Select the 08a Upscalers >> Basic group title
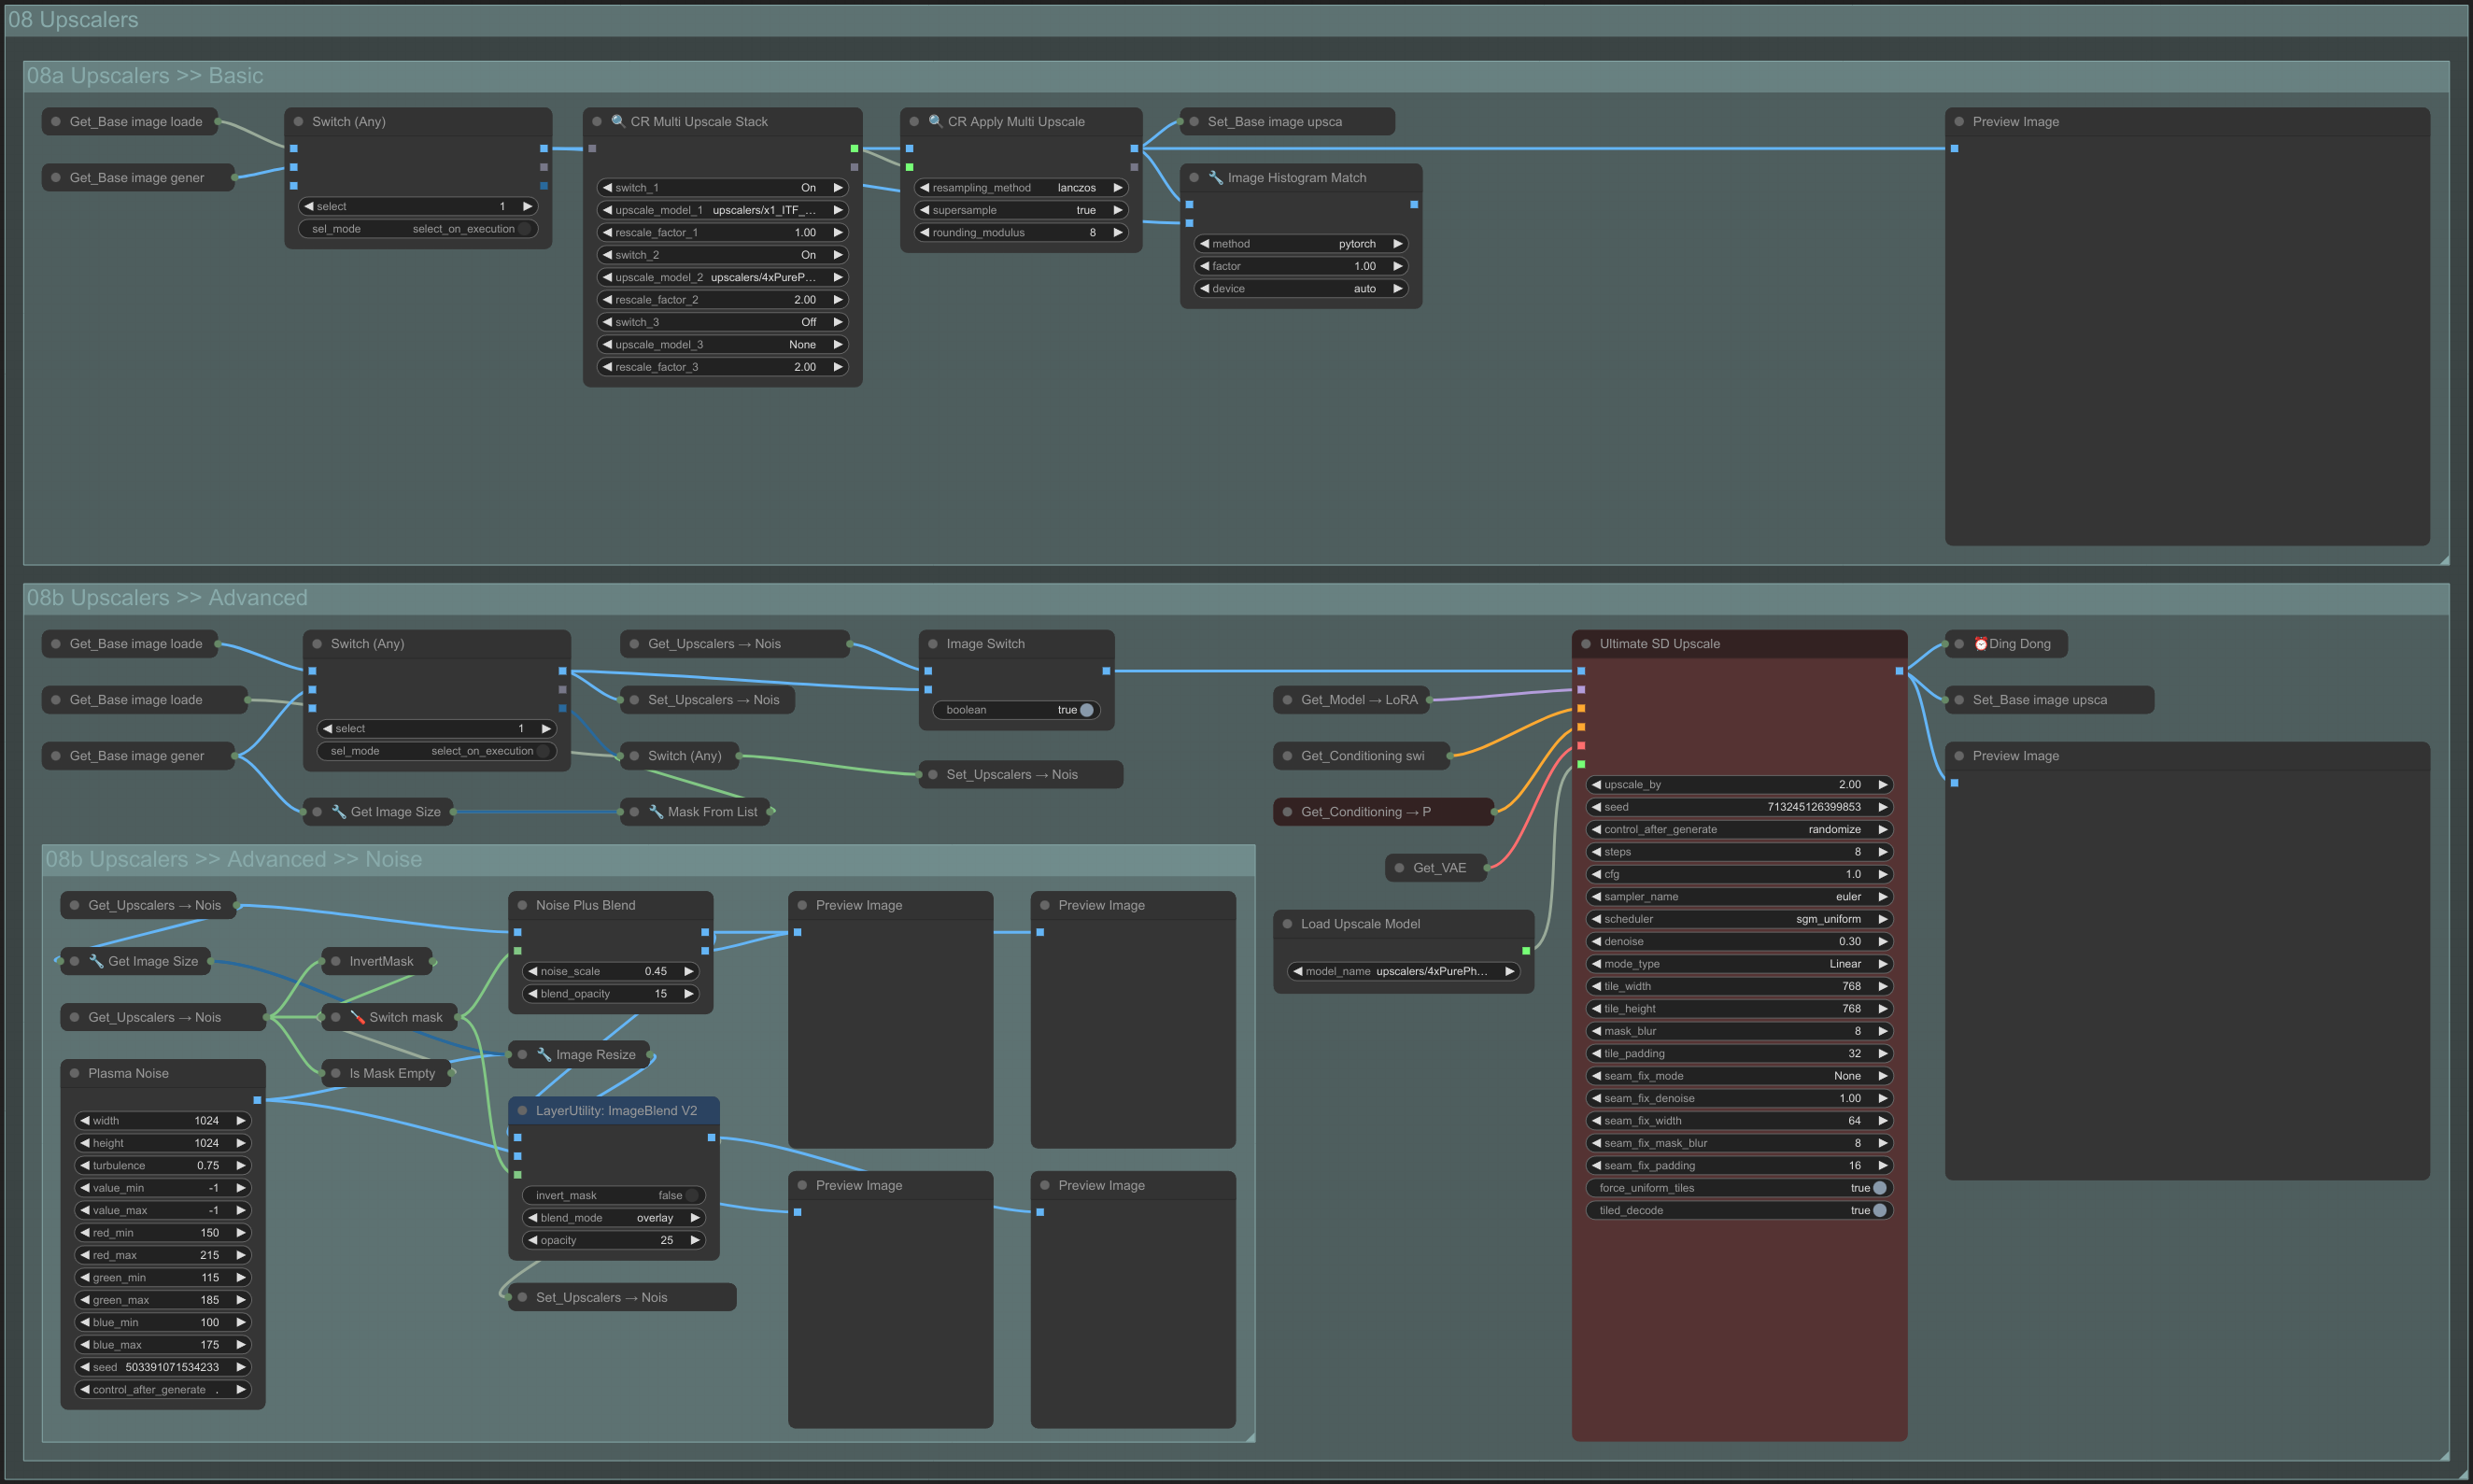Screen dimensions: 2473x1484 coord(145,76)
